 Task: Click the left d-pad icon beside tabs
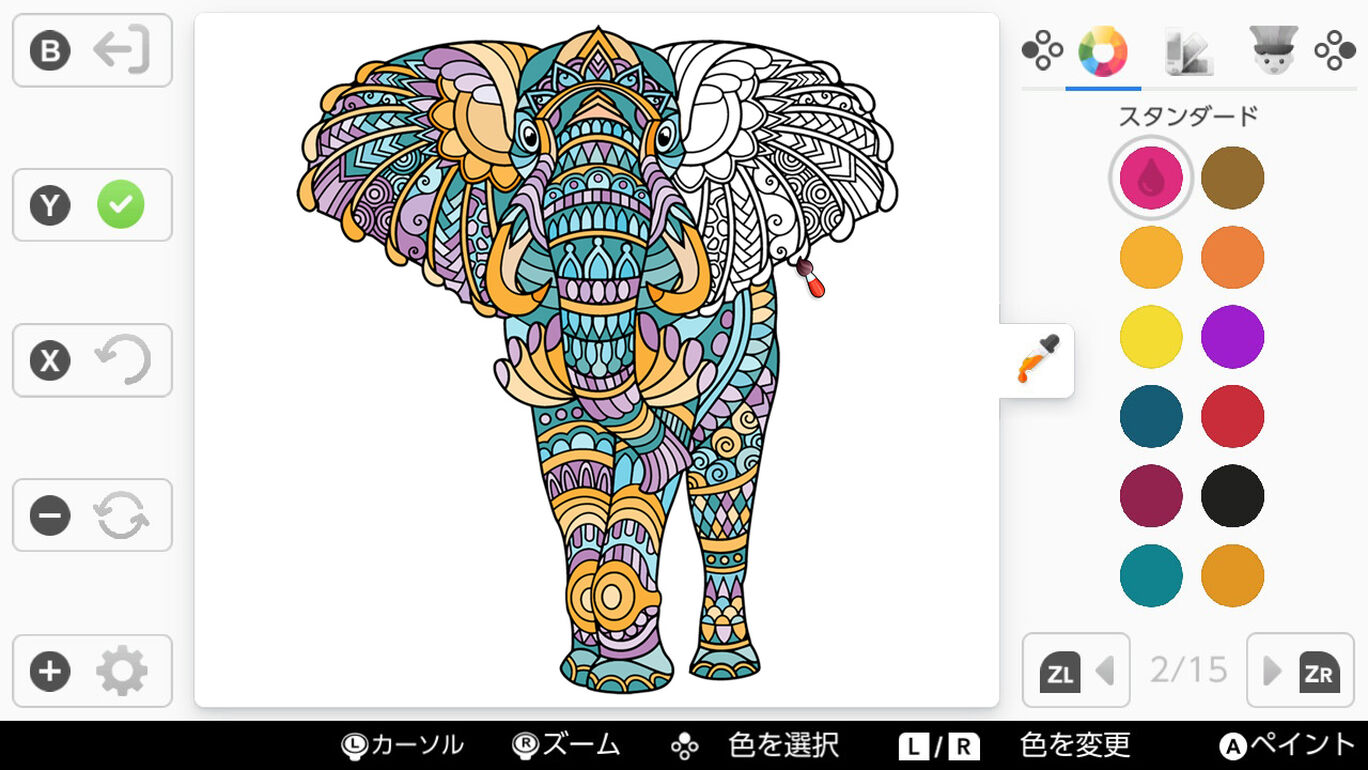point(1042,50)
